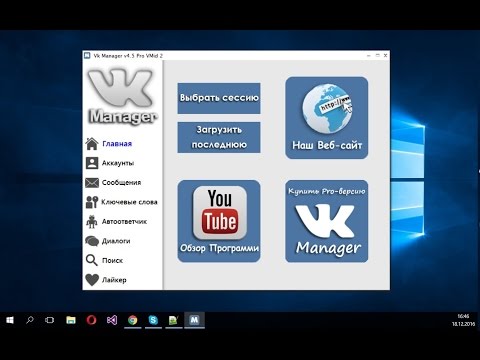
Task: Open the Аккаунты person icon
Action: [x=92, y=163]
